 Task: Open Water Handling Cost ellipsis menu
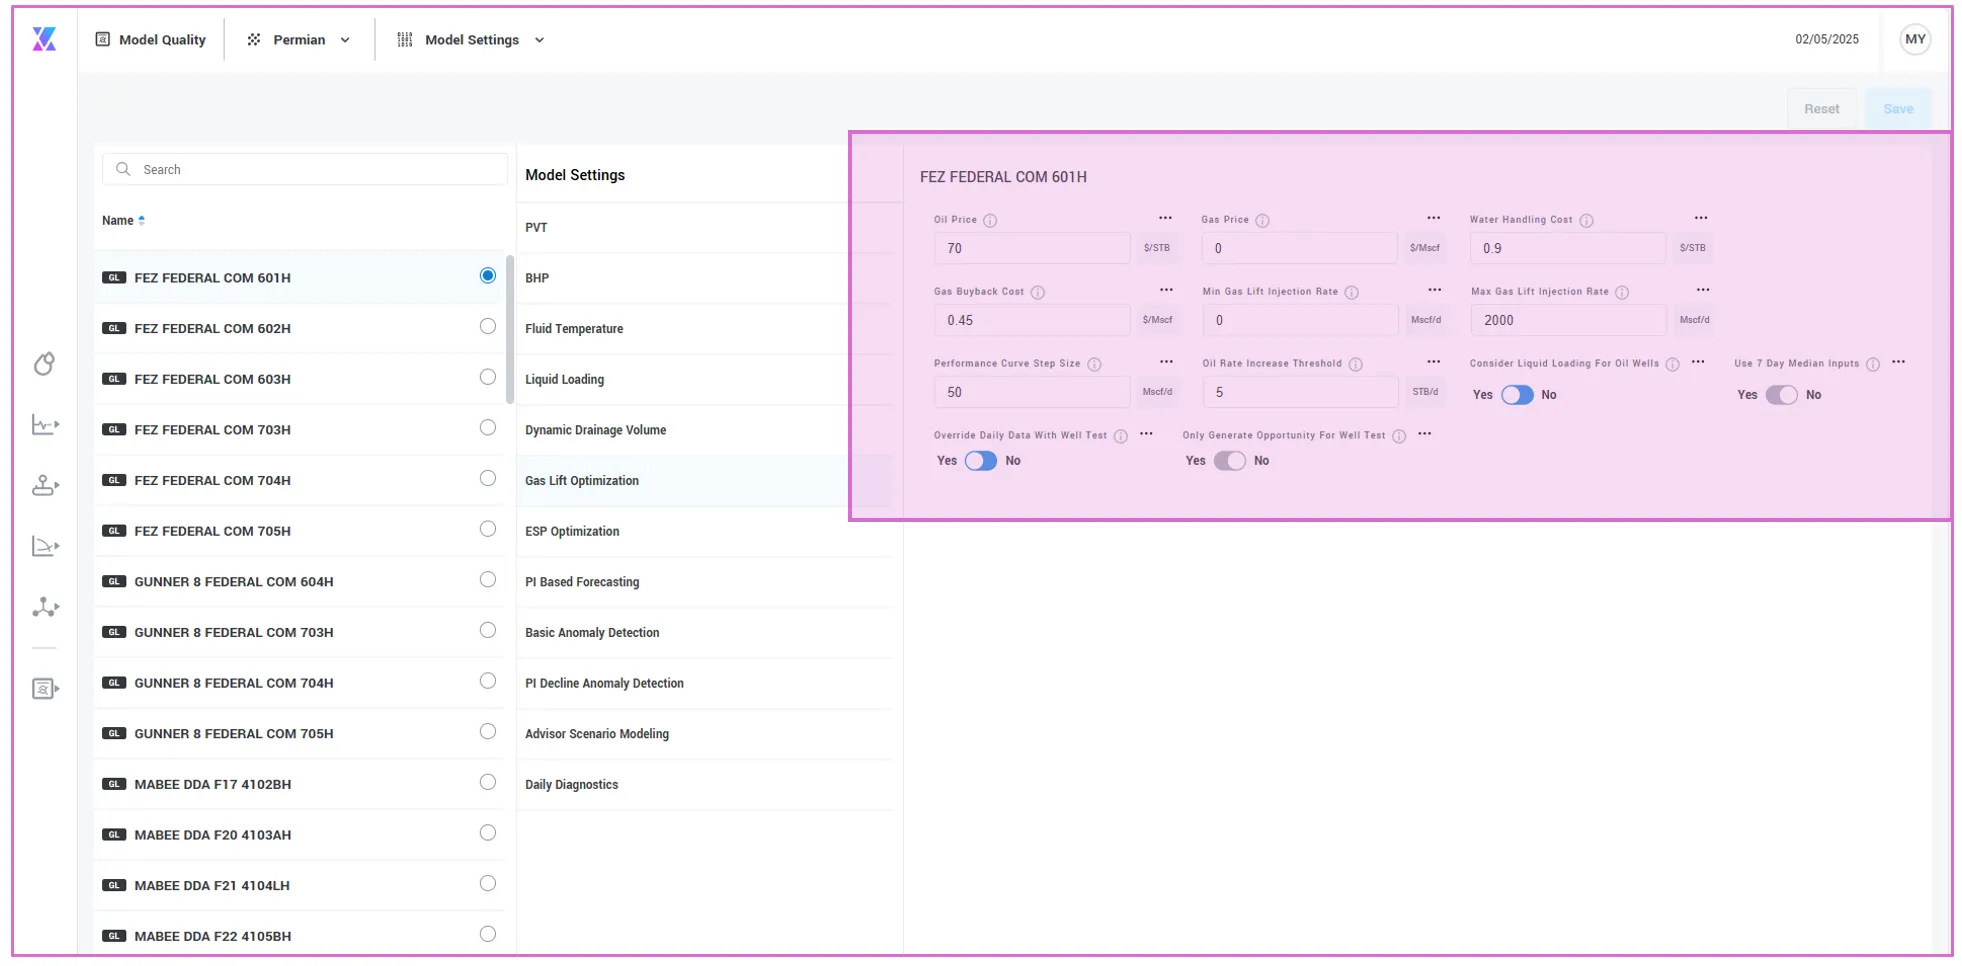click(1701, 218)
